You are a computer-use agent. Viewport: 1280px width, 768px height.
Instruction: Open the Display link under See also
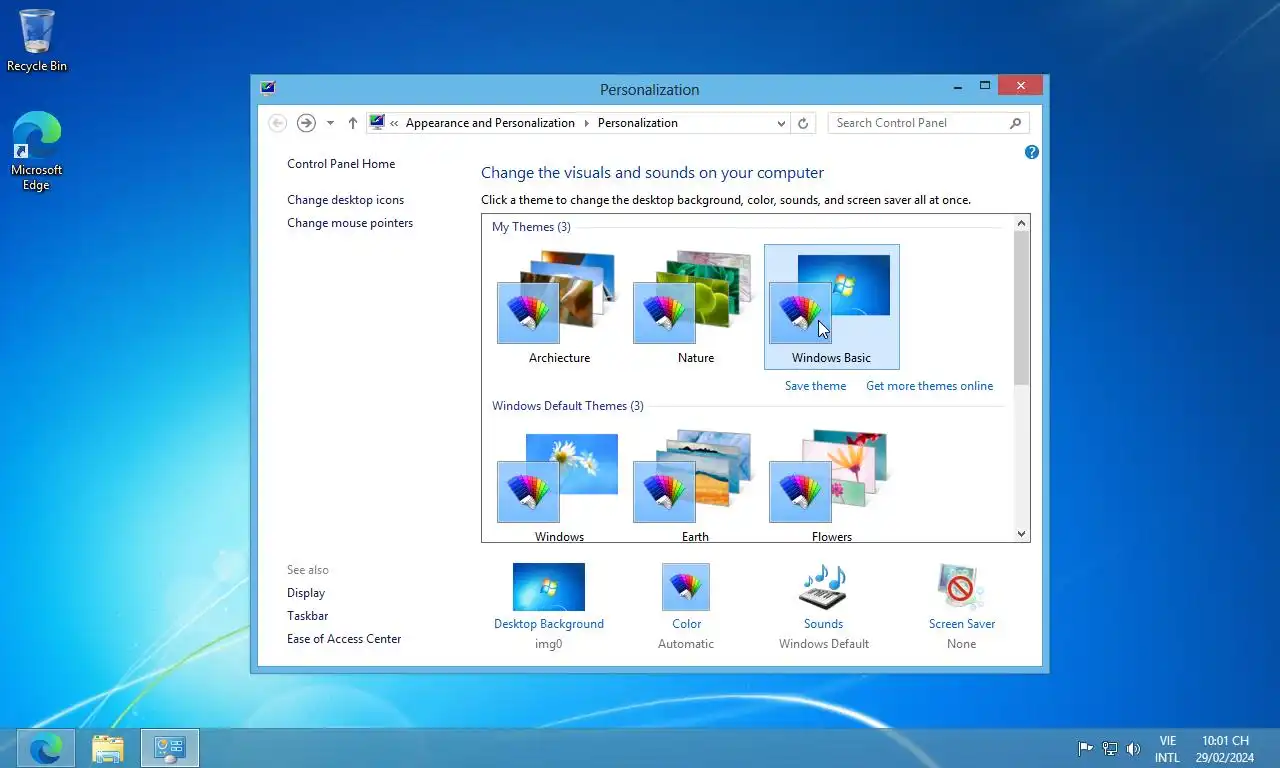coord(306,593)
